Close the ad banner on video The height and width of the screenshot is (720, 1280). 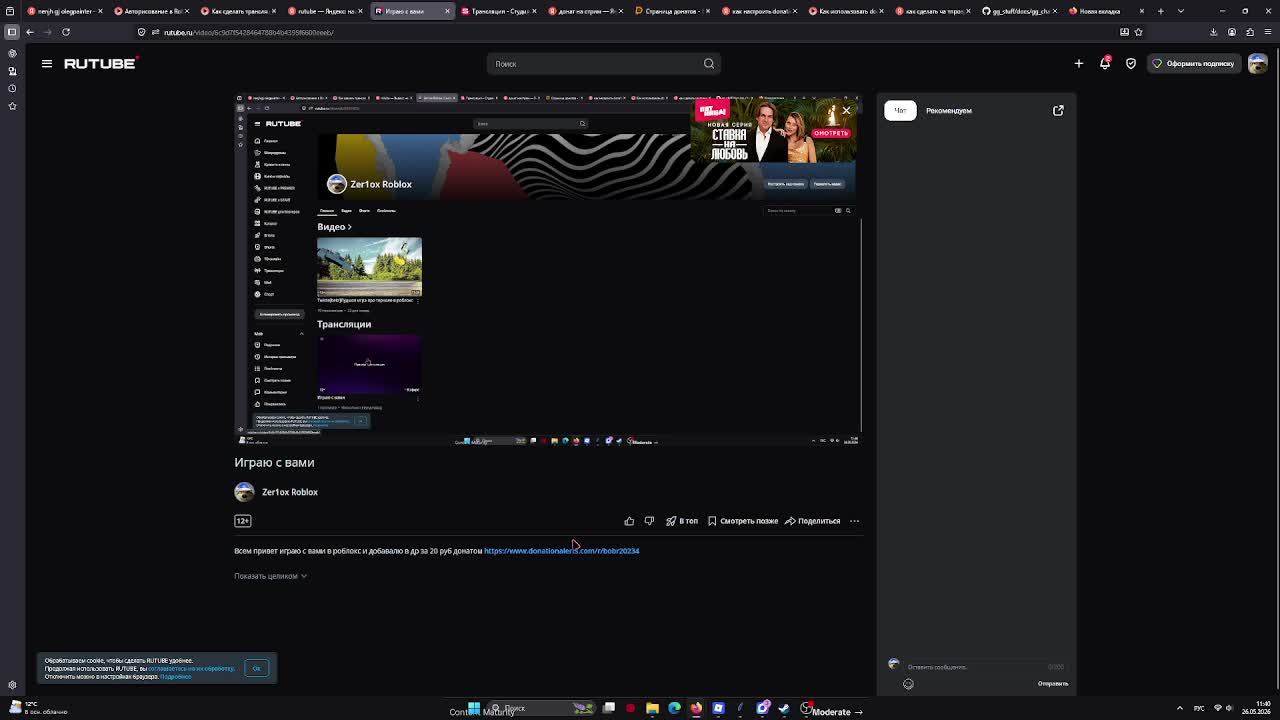click(x=846, y=110)
